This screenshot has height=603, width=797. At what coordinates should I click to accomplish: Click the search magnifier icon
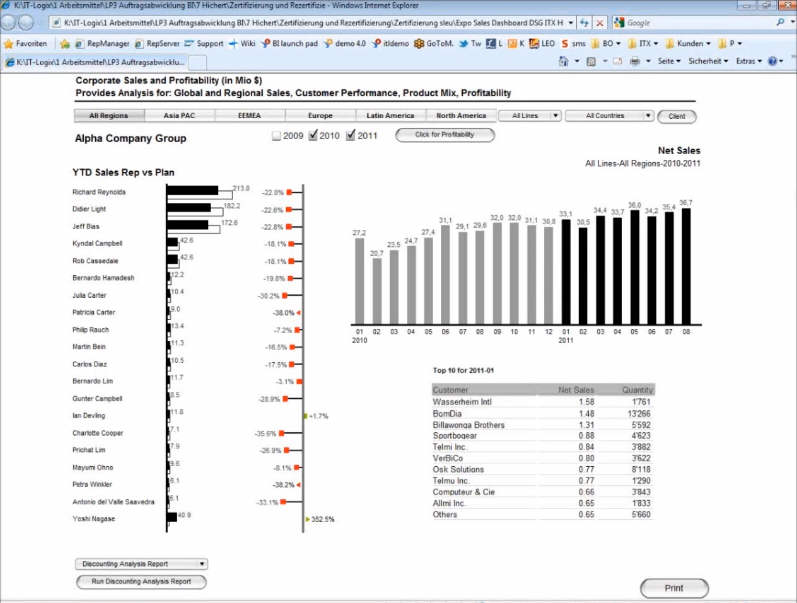[x=780, y=22]
